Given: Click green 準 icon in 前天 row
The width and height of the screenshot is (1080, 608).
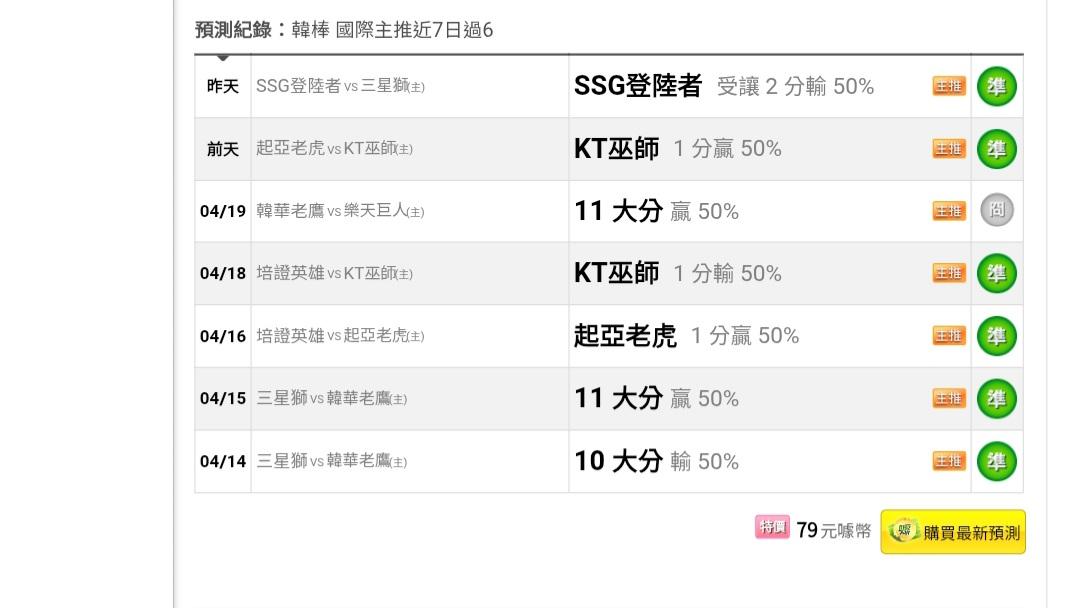Looking at the screenshot, I should [x=996, y=149].
